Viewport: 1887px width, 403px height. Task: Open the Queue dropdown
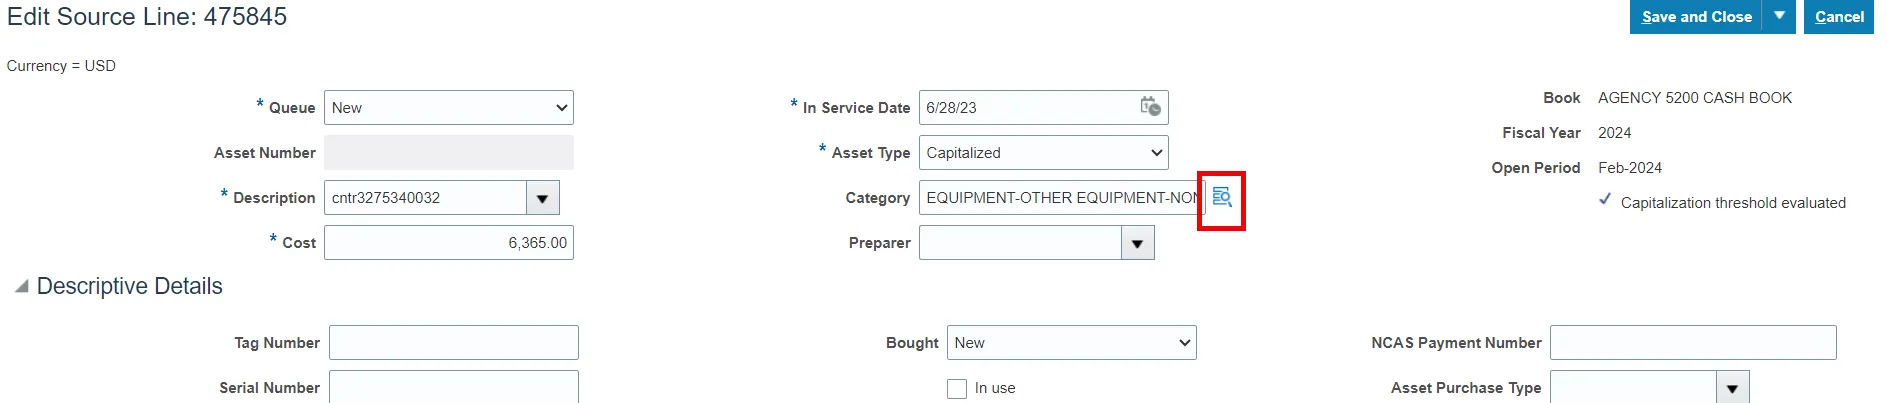448,108
